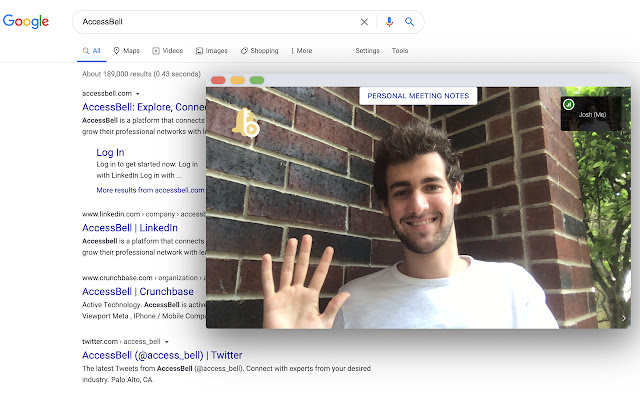Open search Settings

point(367,51)
